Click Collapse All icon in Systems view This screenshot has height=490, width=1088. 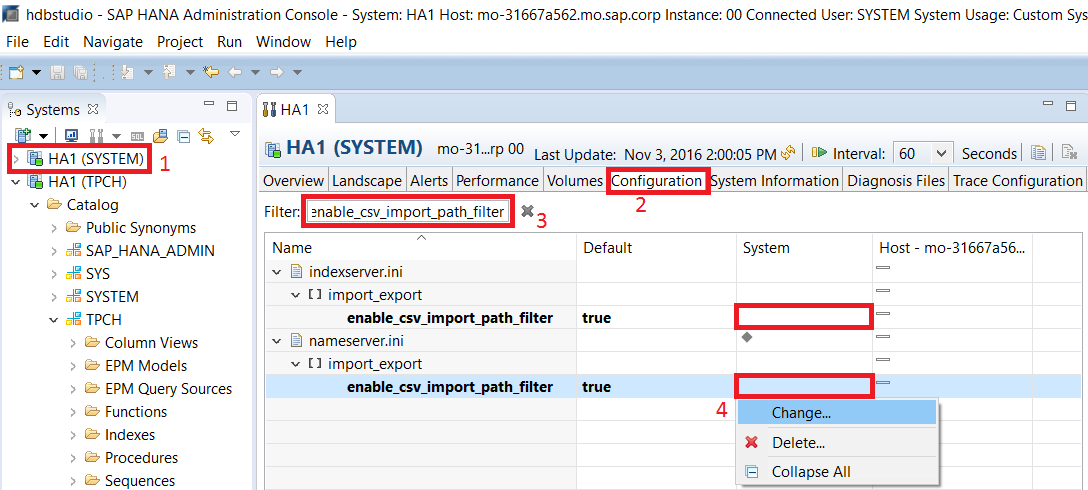183,135
